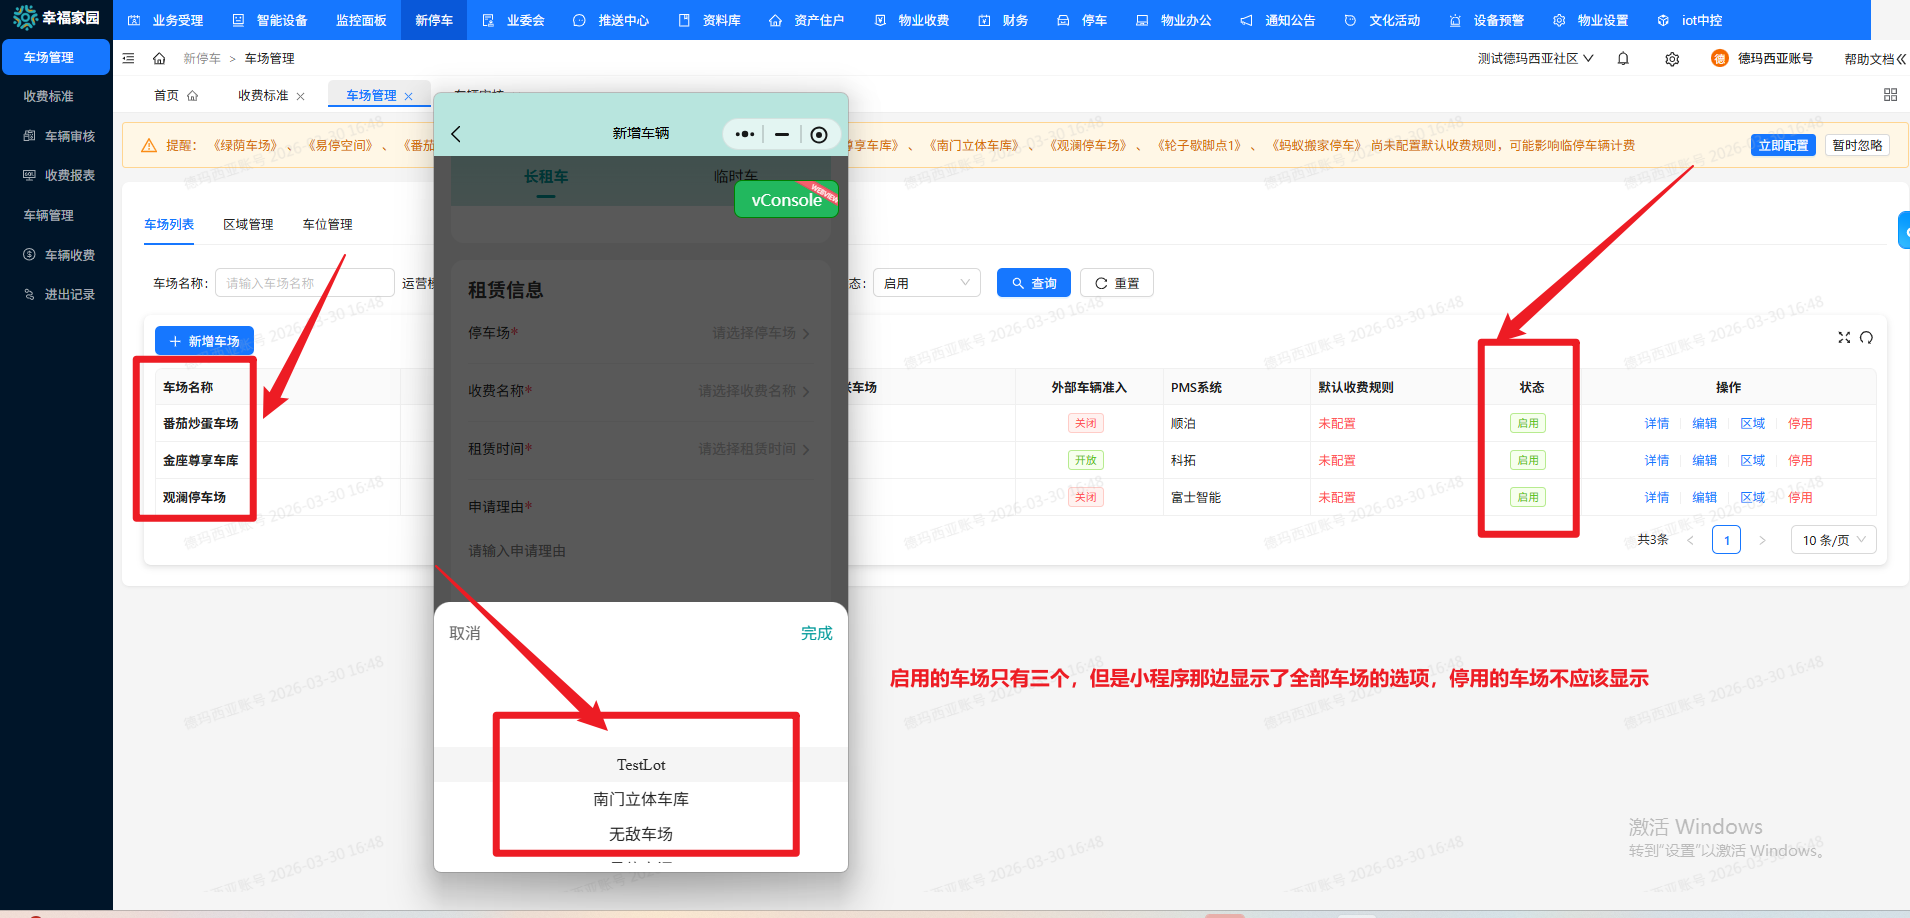Viewport: 1910px width, 918px height.
Task: Click the fullscreen expand icon above table
Action: tap(1844, 338)
